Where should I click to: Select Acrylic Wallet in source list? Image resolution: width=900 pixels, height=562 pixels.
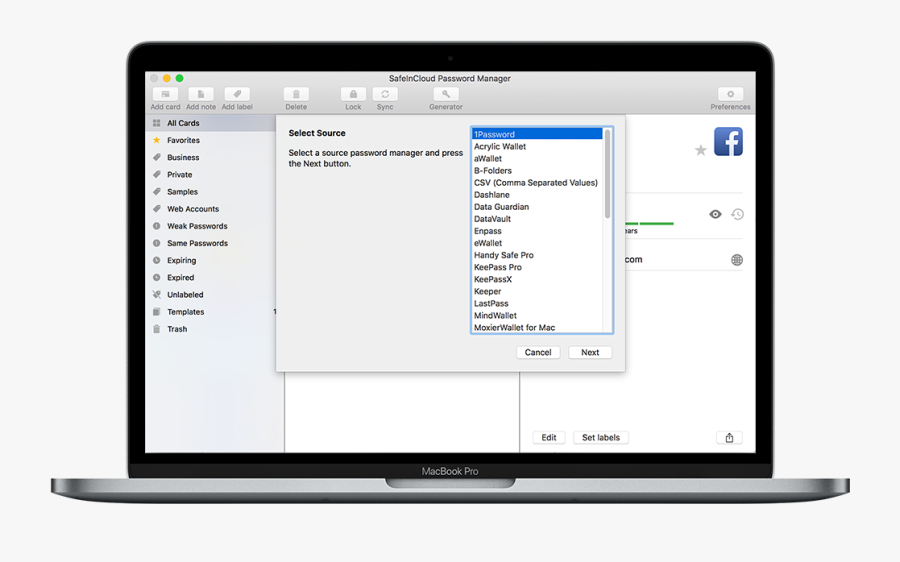coord(537,146)
